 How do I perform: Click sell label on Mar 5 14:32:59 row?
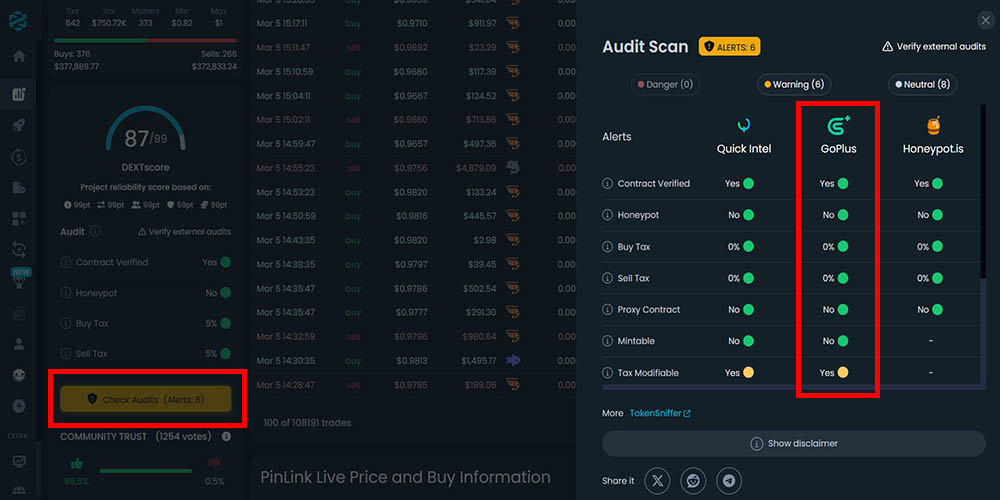tap(353, 337)
